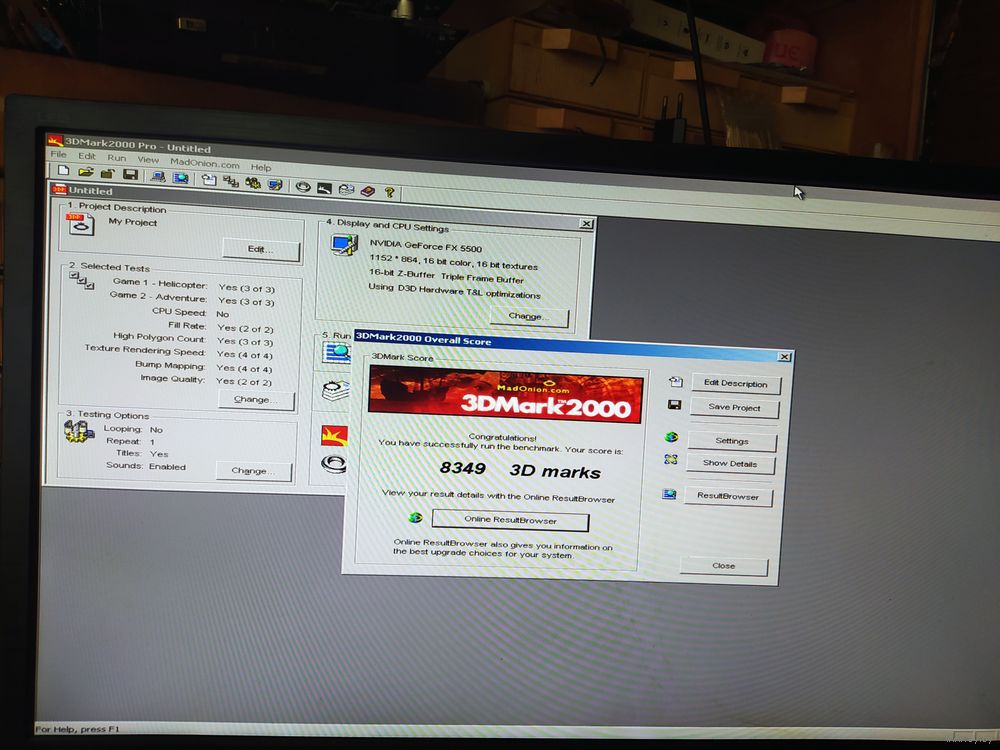The image size is (1000, 750).
Task: Open the MadOnion.com menu
Action: 205,163
